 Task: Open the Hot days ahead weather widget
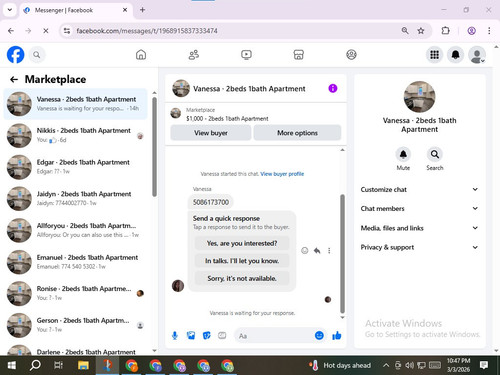coord(341,365)
